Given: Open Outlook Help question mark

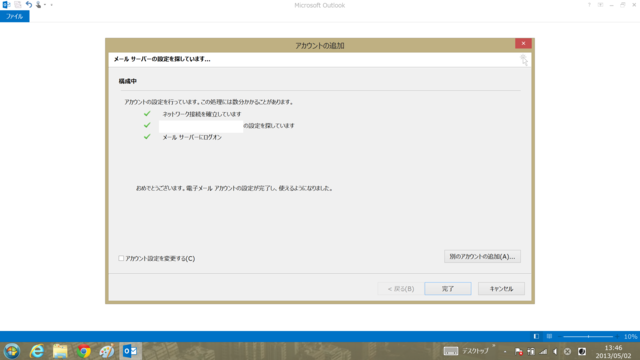Looking at the screenshot, I should (x=589, y=5).
